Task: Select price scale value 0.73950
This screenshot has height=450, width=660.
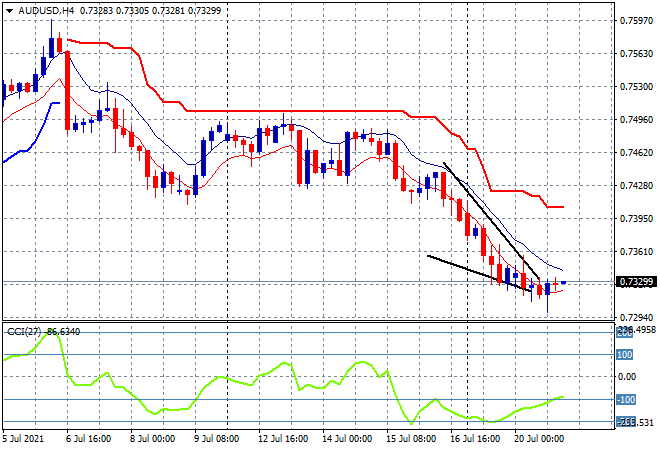Action: pyautogui.click(x=636, y=218)
